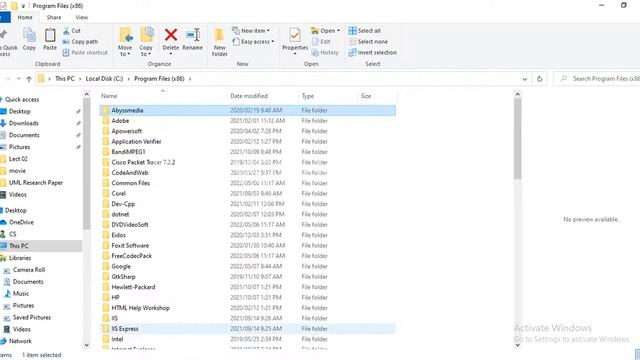Select the HTML Help Workshop folder
The width and height of the screenshot is (640, 360).
248,308
